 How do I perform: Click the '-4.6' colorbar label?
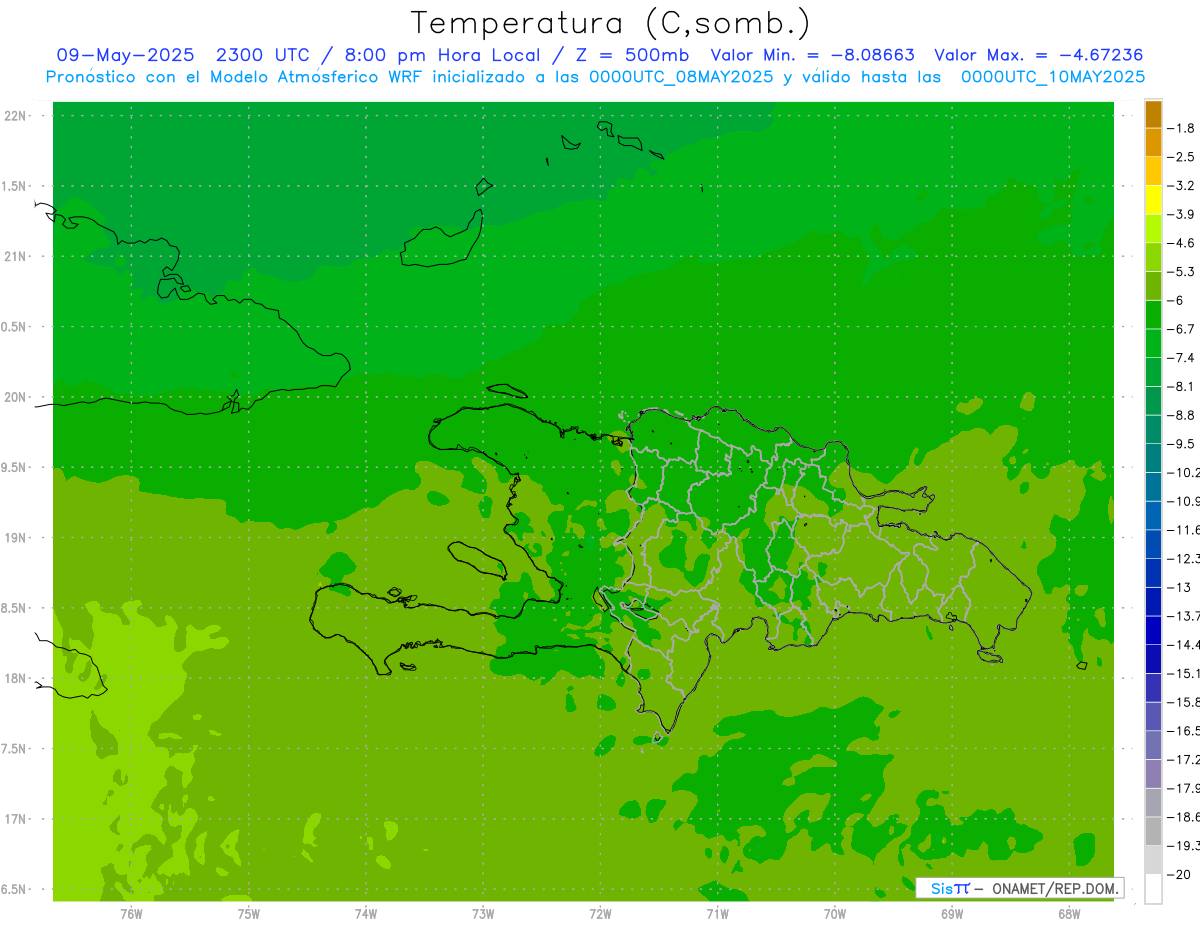pyautogui.click(x=1181, y=243)
